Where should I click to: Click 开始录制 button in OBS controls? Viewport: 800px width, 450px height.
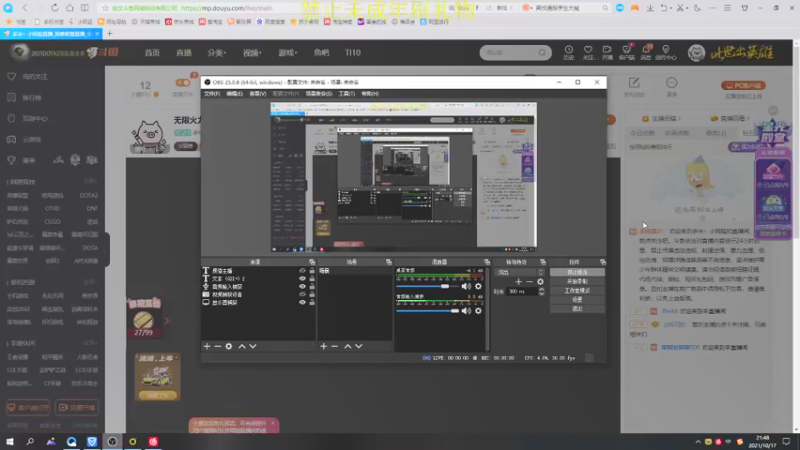pos(577,282)
